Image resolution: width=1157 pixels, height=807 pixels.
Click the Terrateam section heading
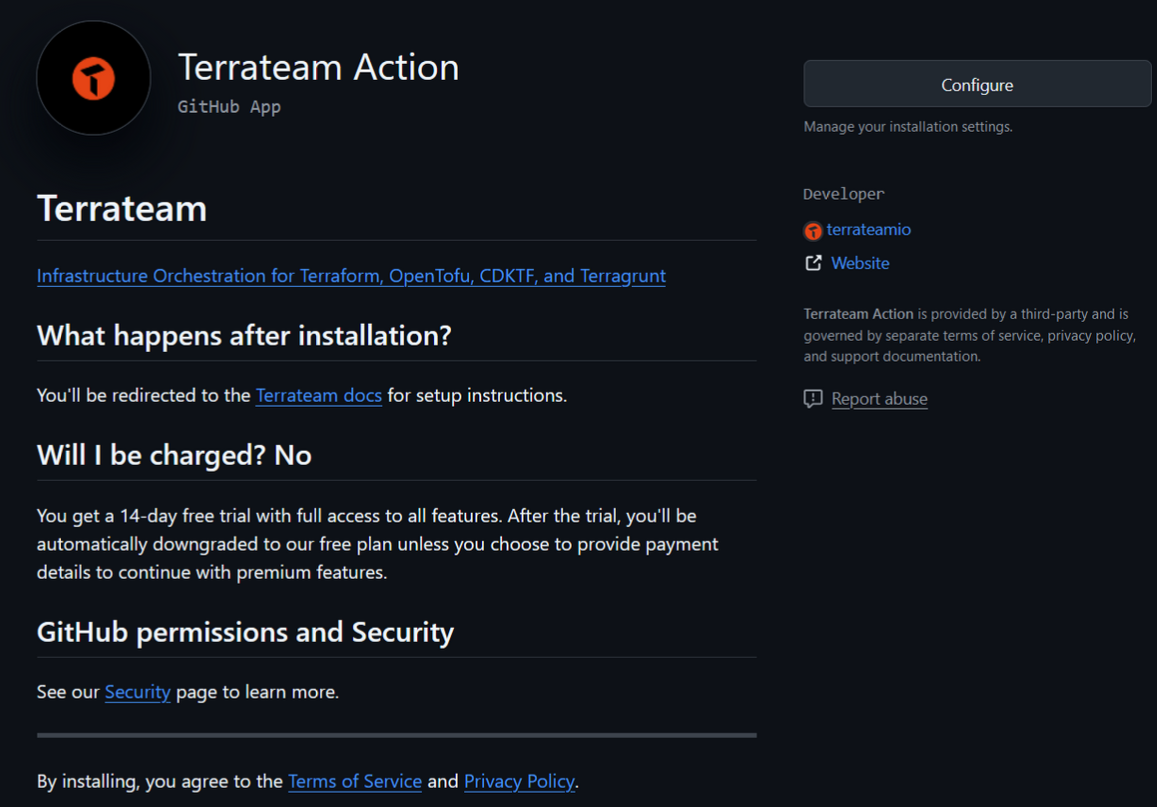click(122, 209)
